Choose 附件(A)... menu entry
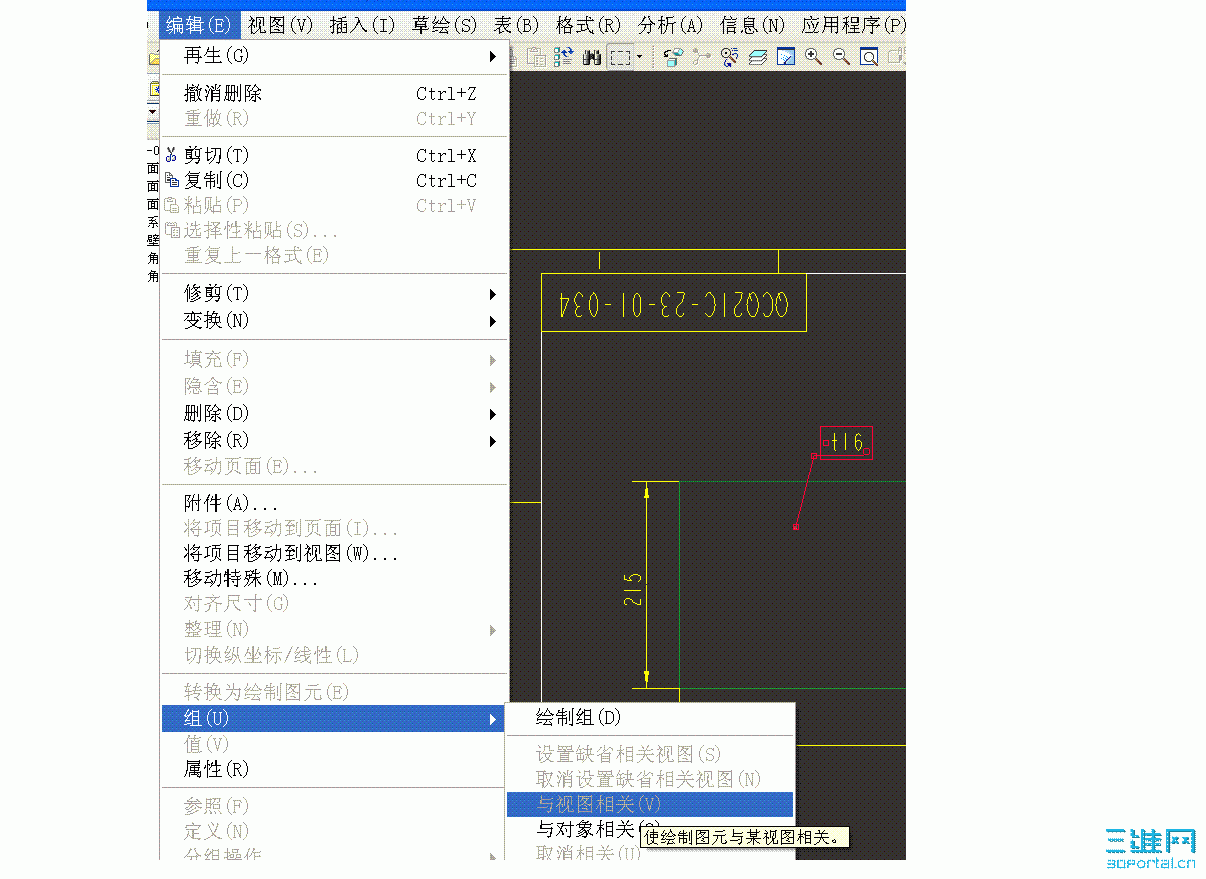The image size is (1206, 879). (x=334, y=503)
